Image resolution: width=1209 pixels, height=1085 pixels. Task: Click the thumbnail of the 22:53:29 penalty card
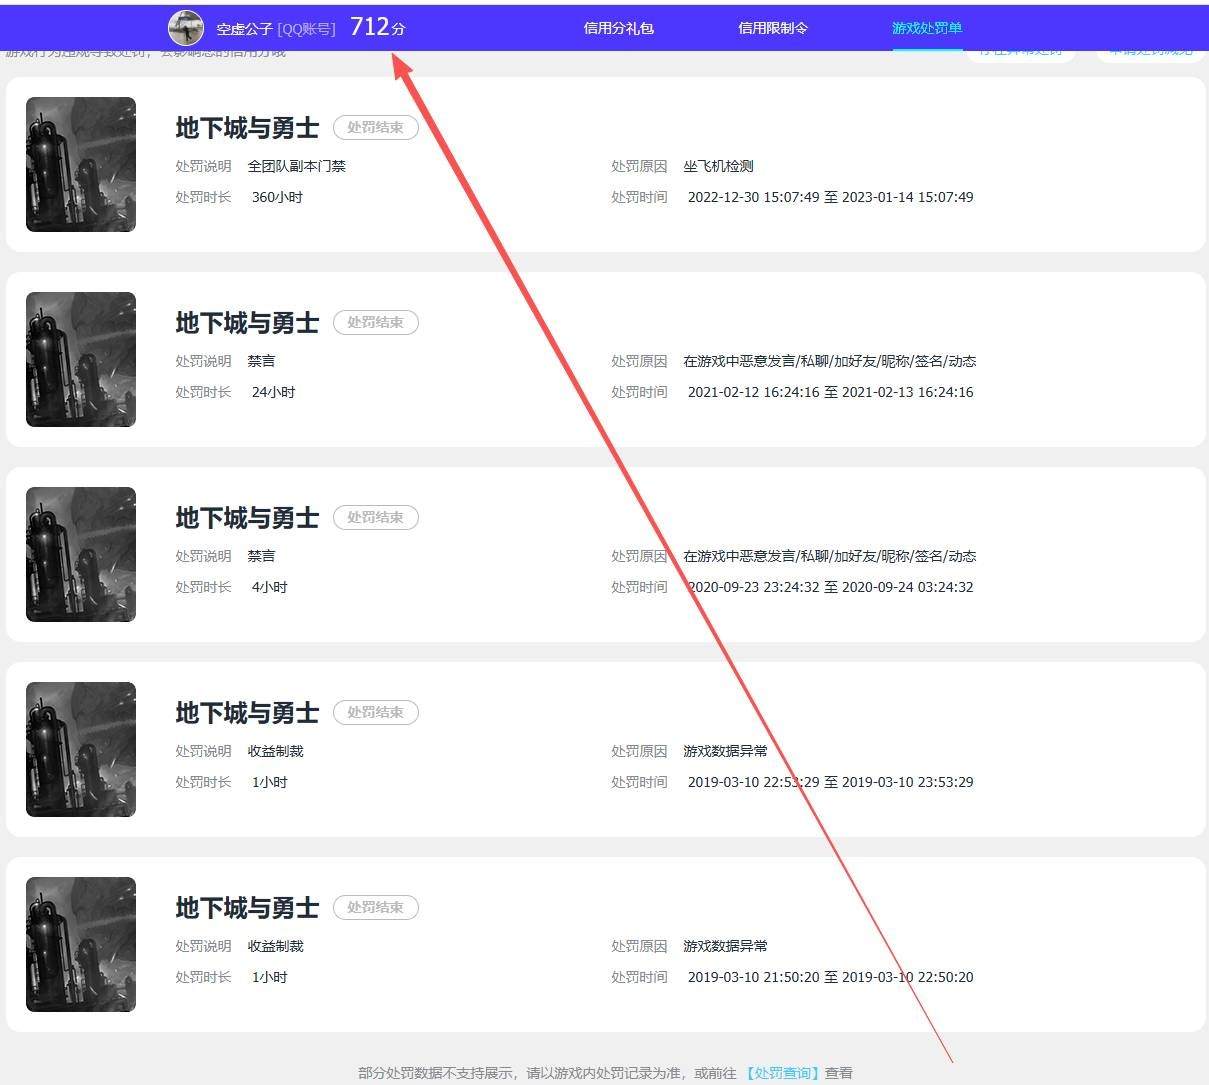pos(81,749)
